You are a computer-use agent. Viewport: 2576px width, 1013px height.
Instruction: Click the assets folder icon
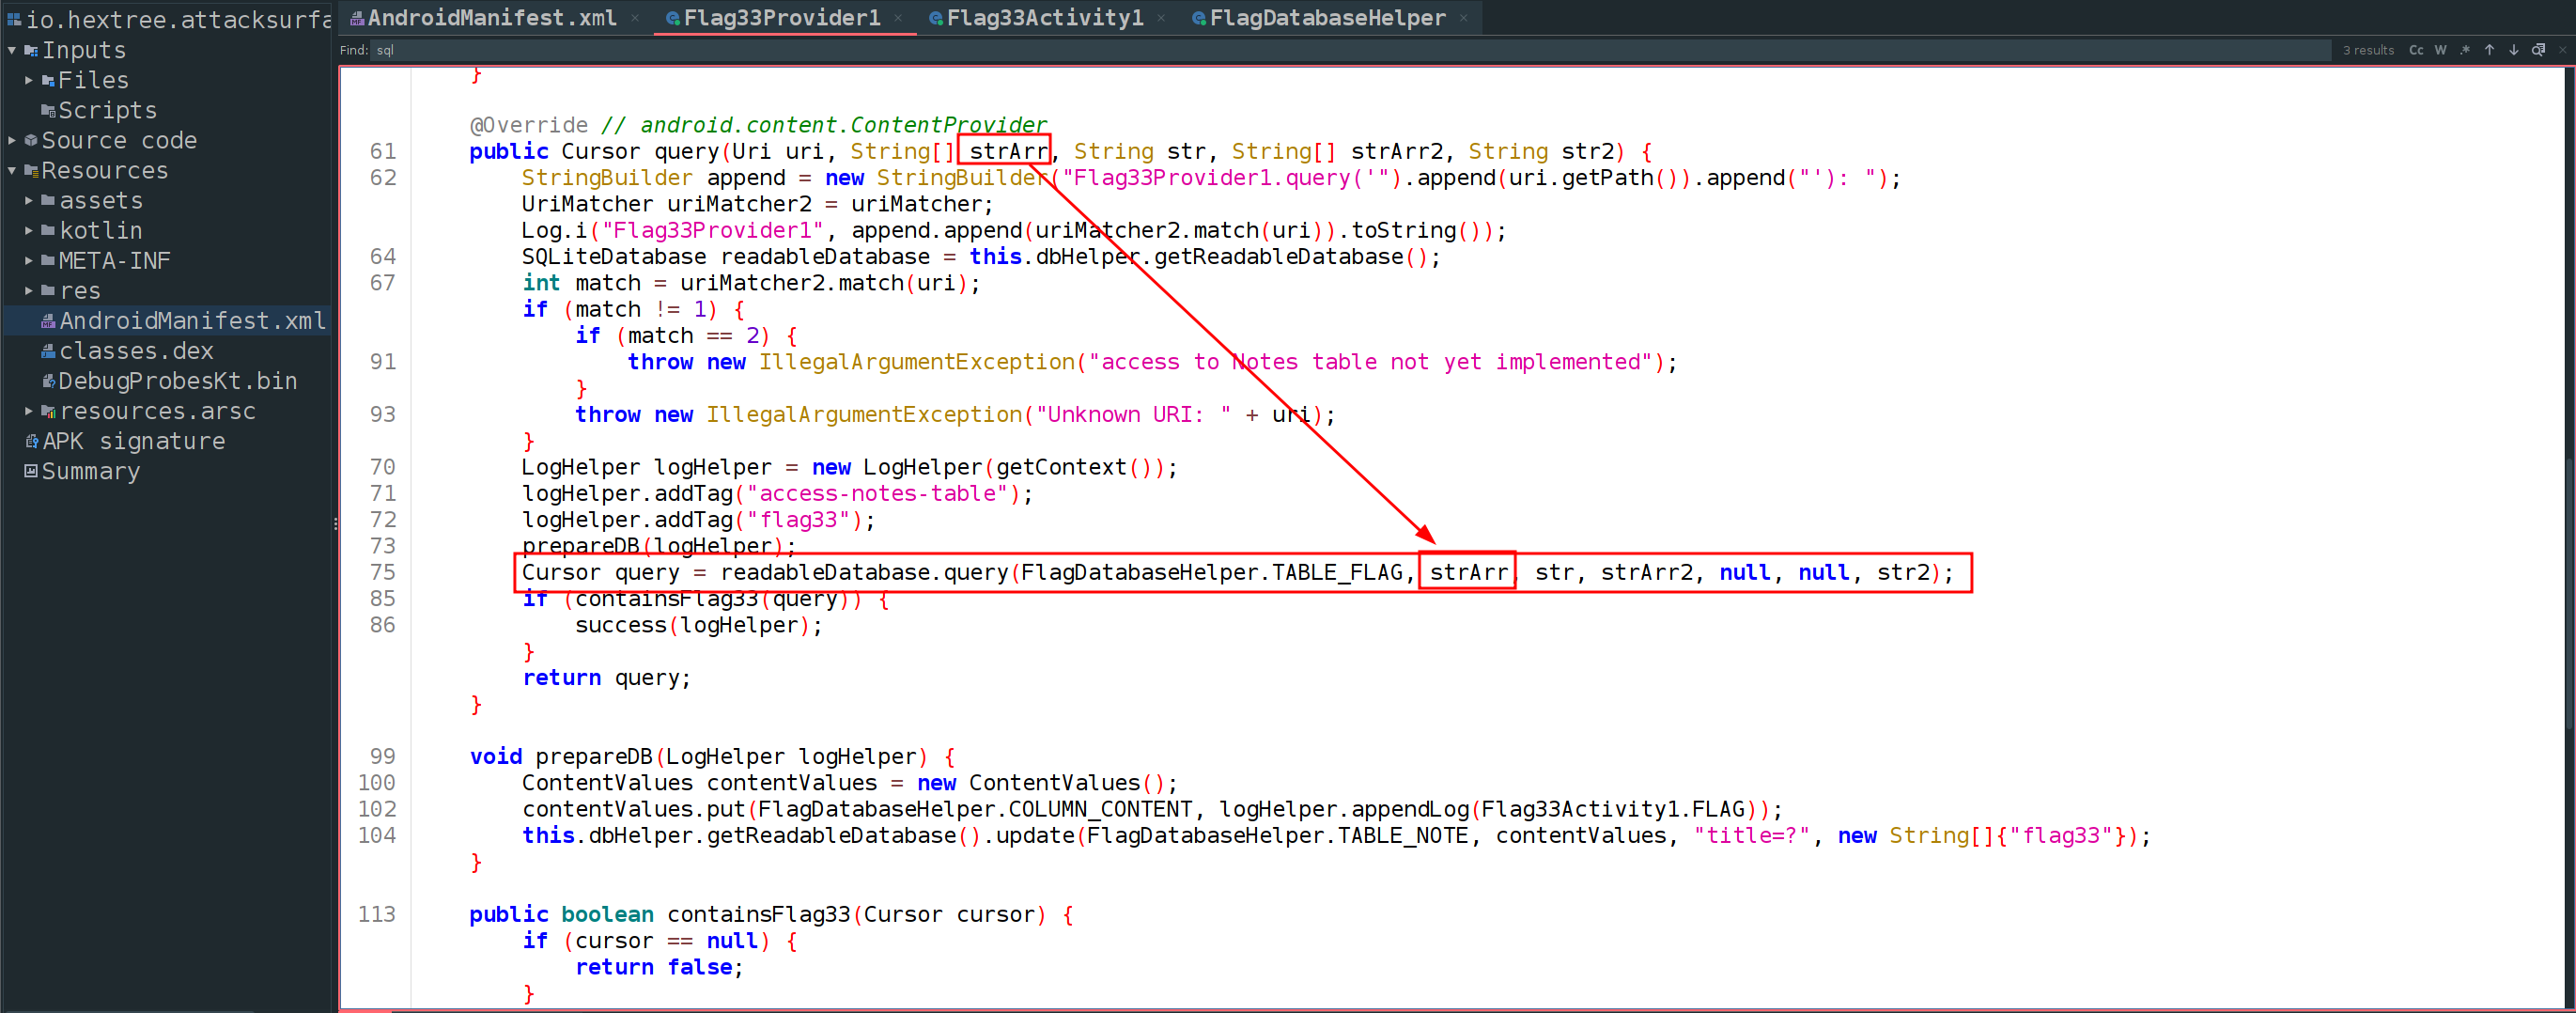[48, 201]
